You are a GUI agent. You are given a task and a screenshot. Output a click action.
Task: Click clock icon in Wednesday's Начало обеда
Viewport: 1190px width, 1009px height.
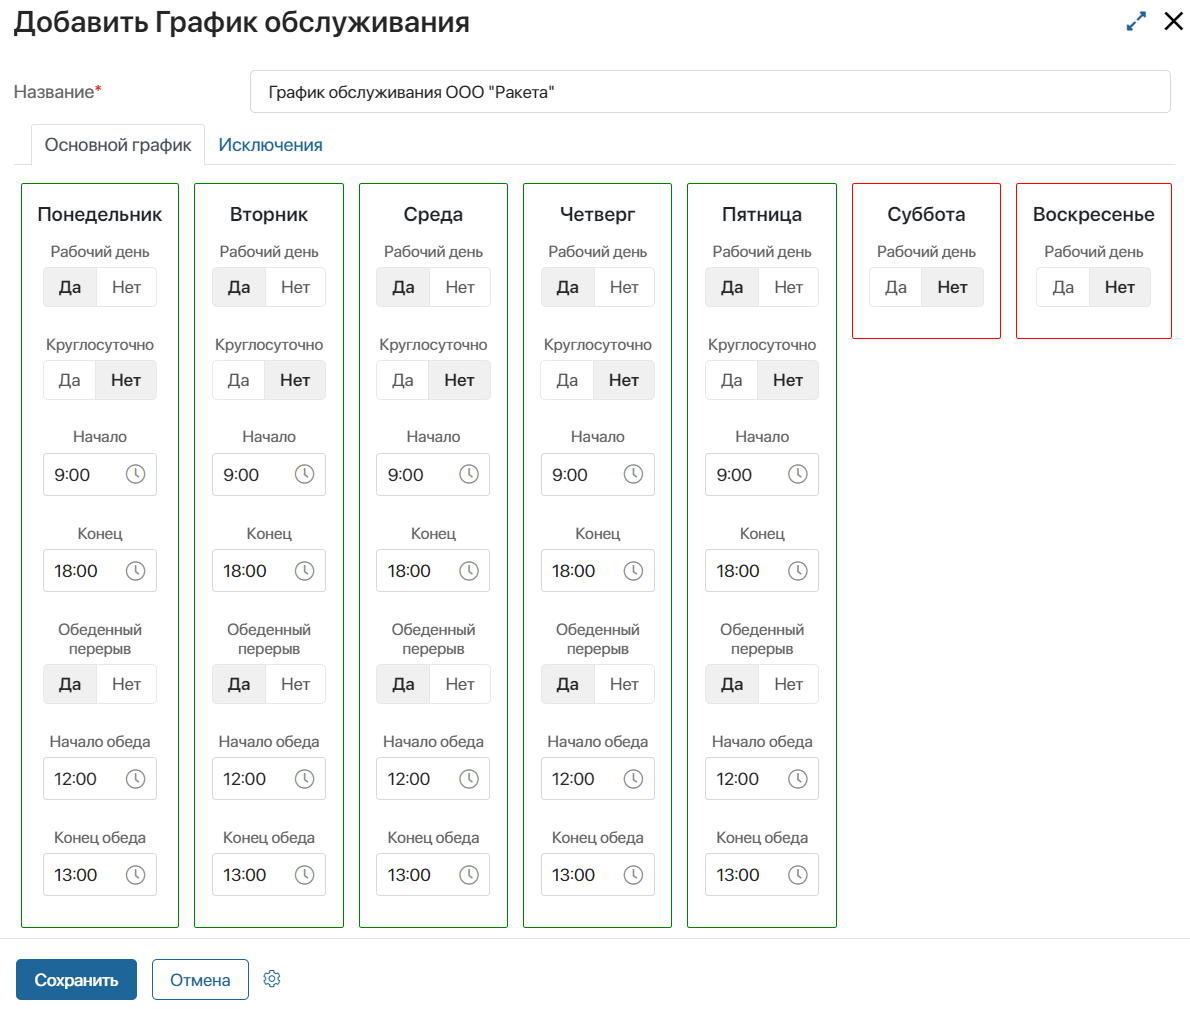pos(468,779)
